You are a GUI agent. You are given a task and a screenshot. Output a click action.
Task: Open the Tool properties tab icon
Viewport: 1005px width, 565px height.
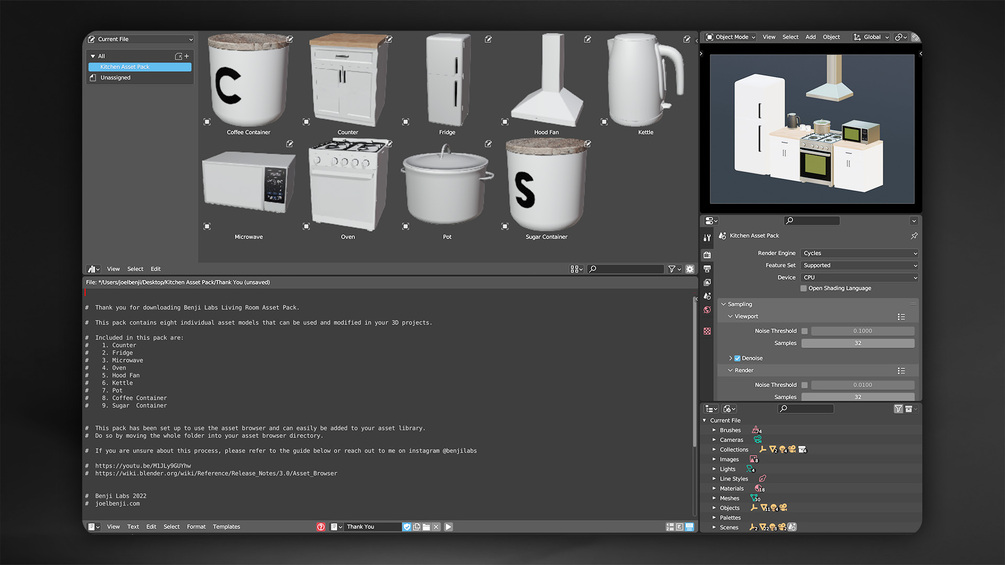pos(707,238)
